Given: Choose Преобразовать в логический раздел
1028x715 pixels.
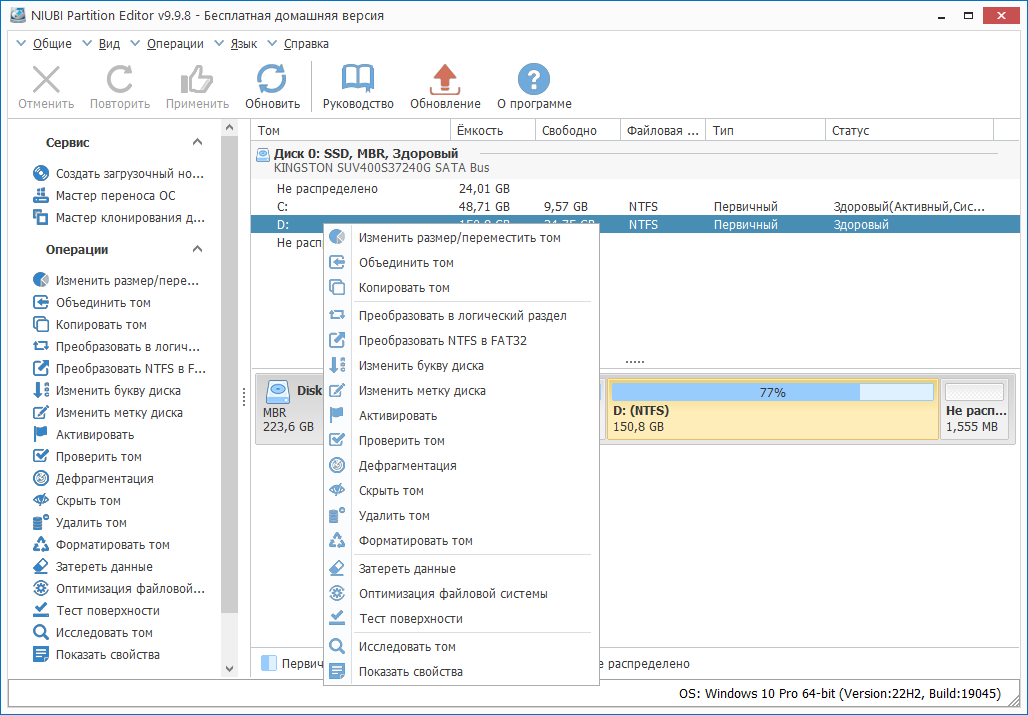Looking at the screenshot, I should [x=462, y=315].
